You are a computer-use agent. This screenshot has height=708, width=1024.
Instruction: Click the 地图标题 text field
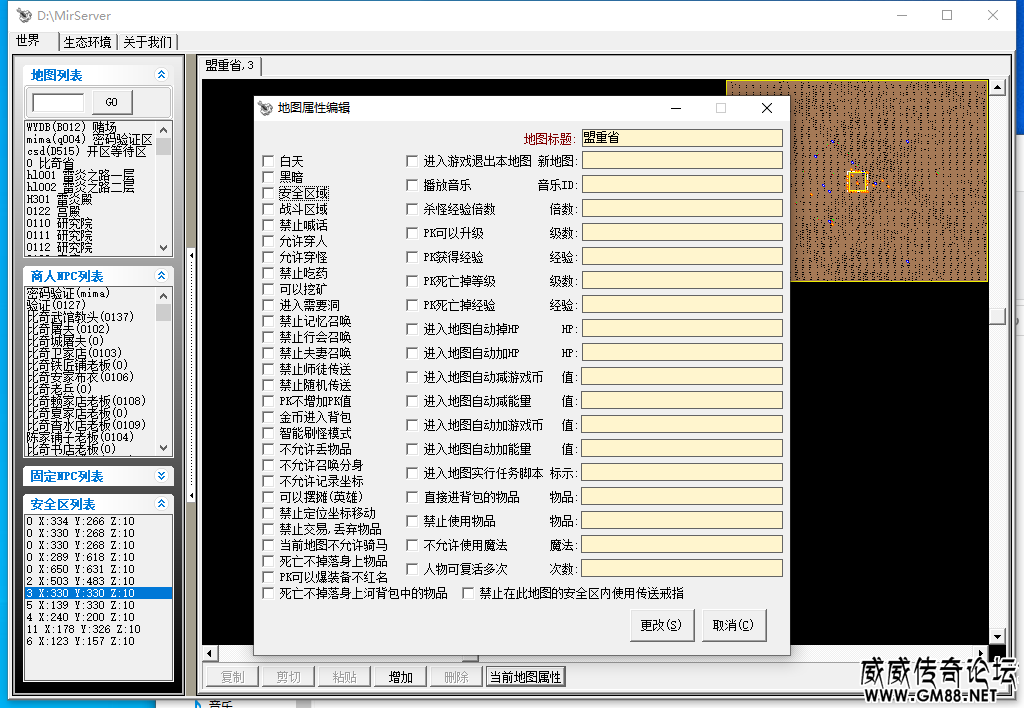click(682, 137)
